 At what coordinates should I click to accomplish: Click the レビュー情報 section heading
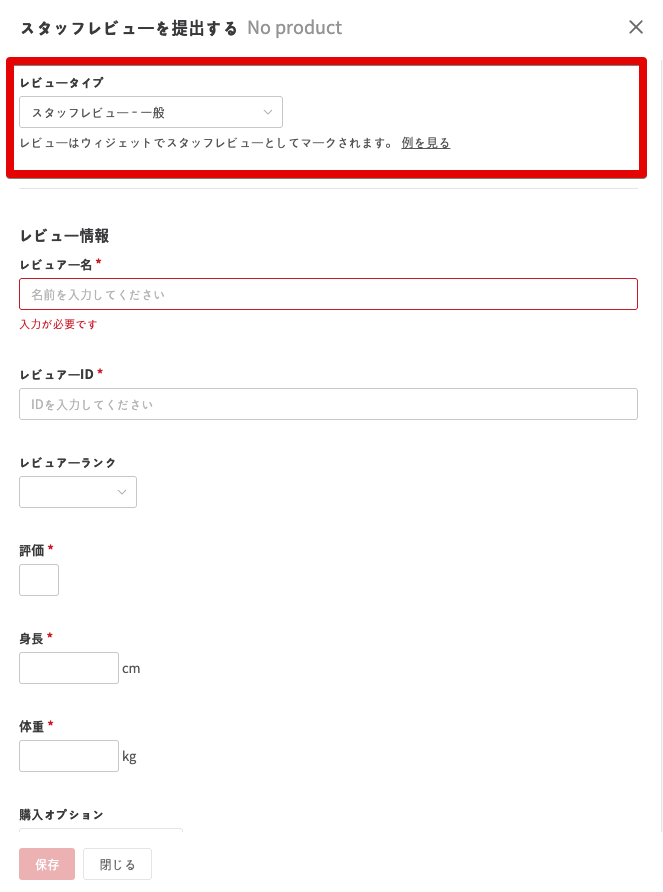64,236
